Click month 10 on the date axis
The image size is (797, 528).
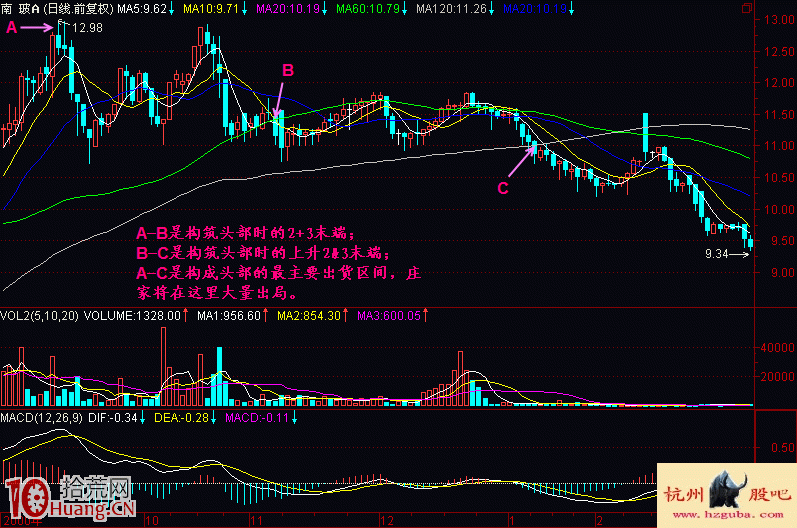[151, 520]
